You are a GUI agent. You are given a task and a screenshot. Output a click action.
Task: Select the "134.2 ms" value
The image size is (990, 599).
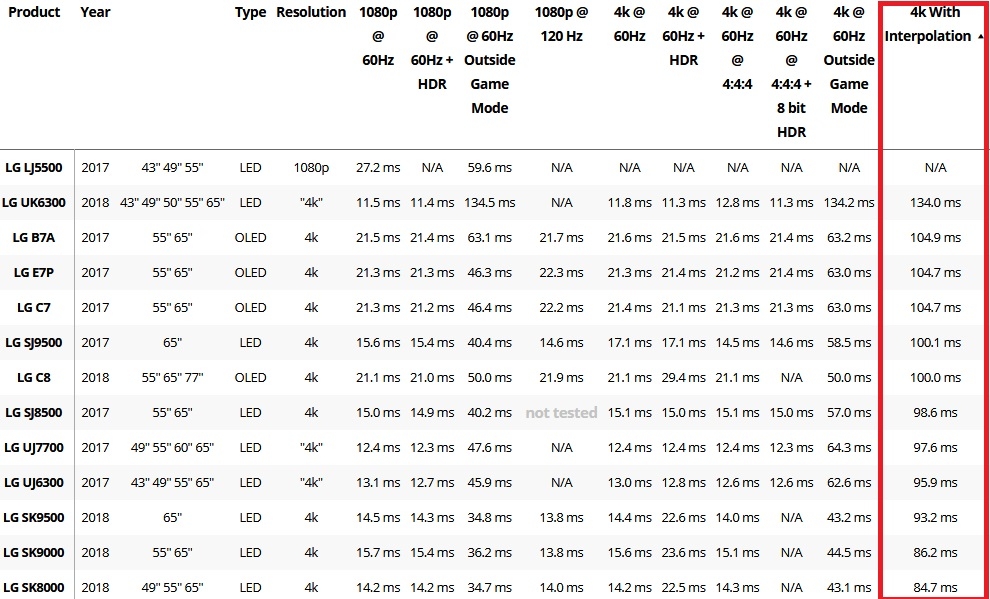point(849,203)
